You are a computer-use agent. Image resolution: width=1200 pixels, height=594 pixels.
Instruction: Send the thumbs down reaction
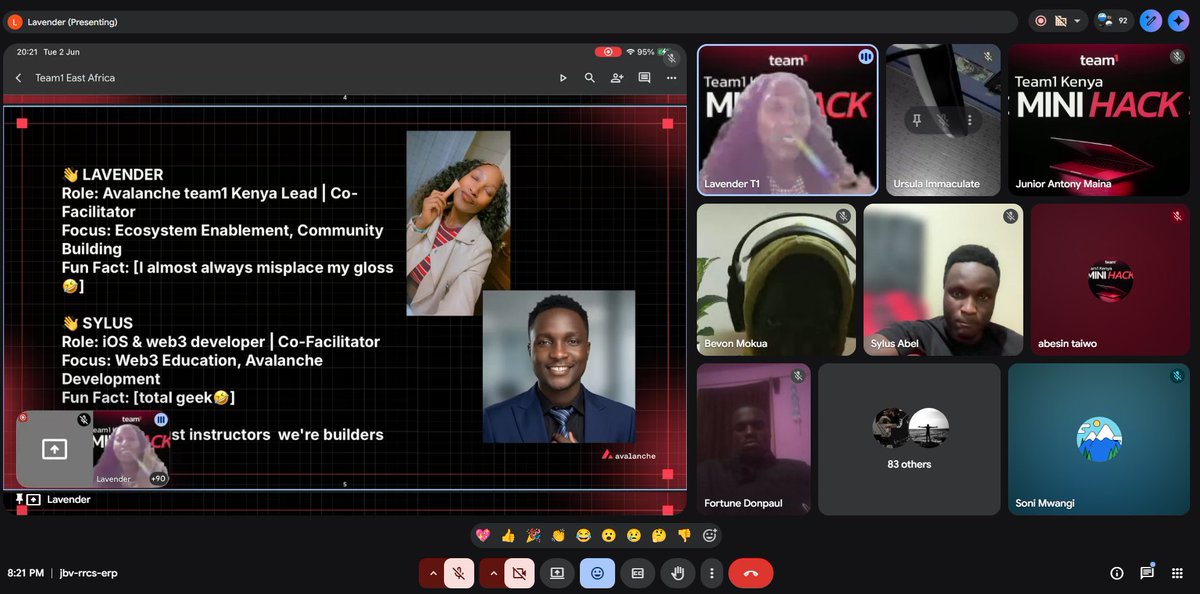click(x=684, y=535)
